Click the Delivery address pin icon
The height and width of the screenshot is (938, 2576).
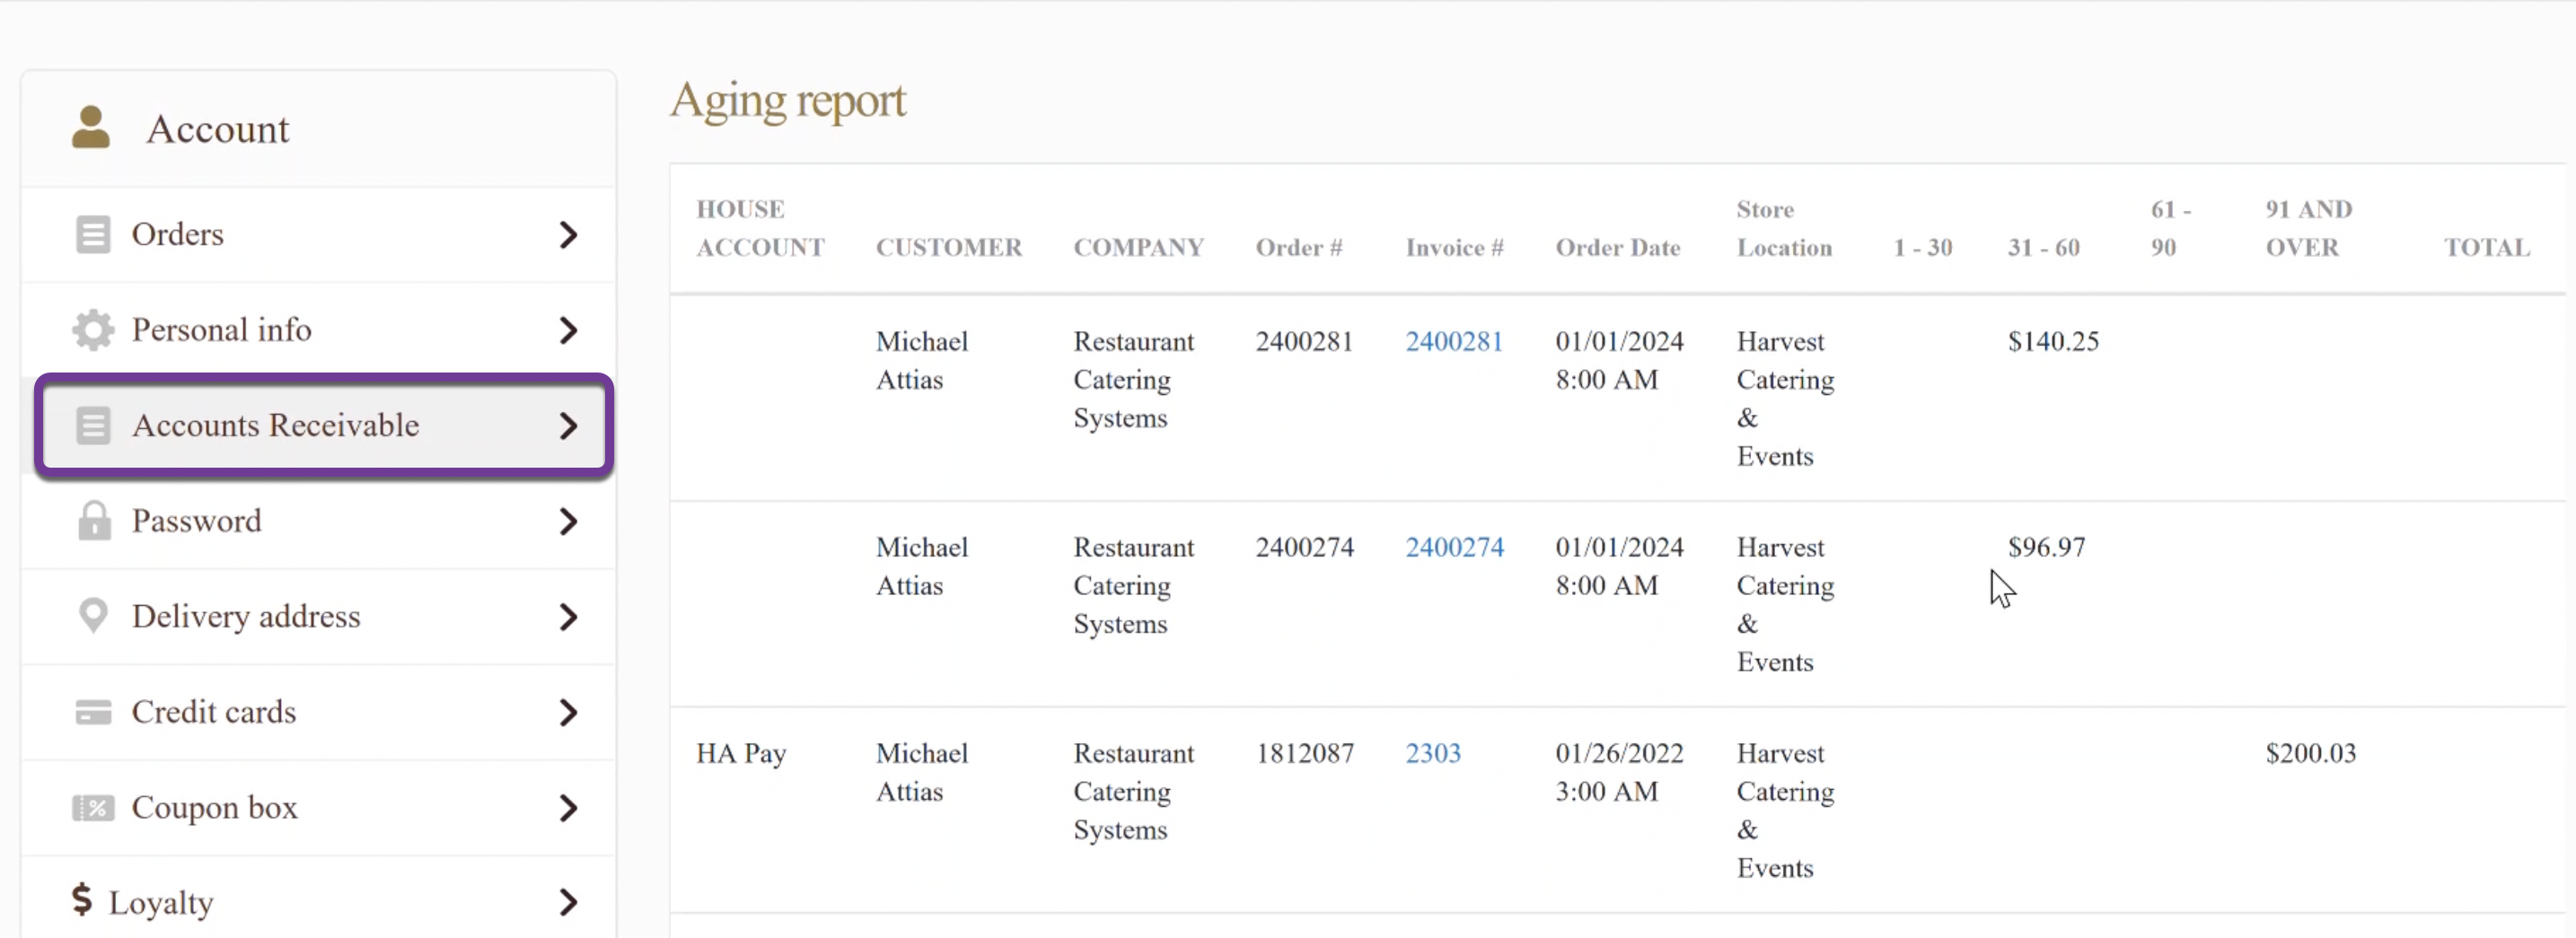point(93,616)
